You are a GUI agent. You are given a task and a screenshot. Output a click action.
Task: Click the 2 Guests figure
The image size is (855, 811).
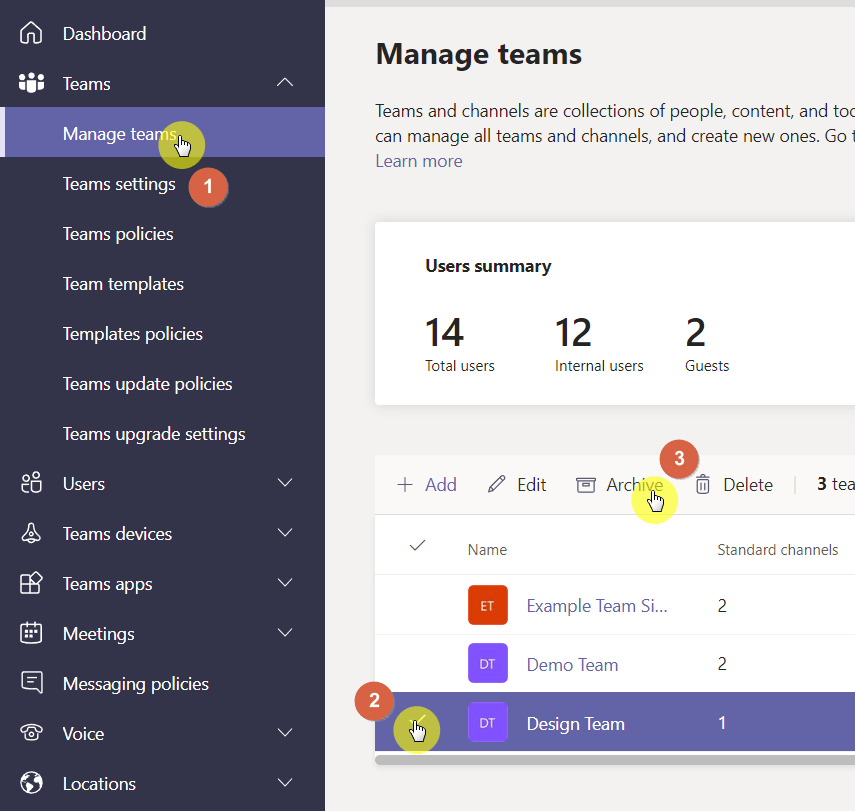pos(695,332)
